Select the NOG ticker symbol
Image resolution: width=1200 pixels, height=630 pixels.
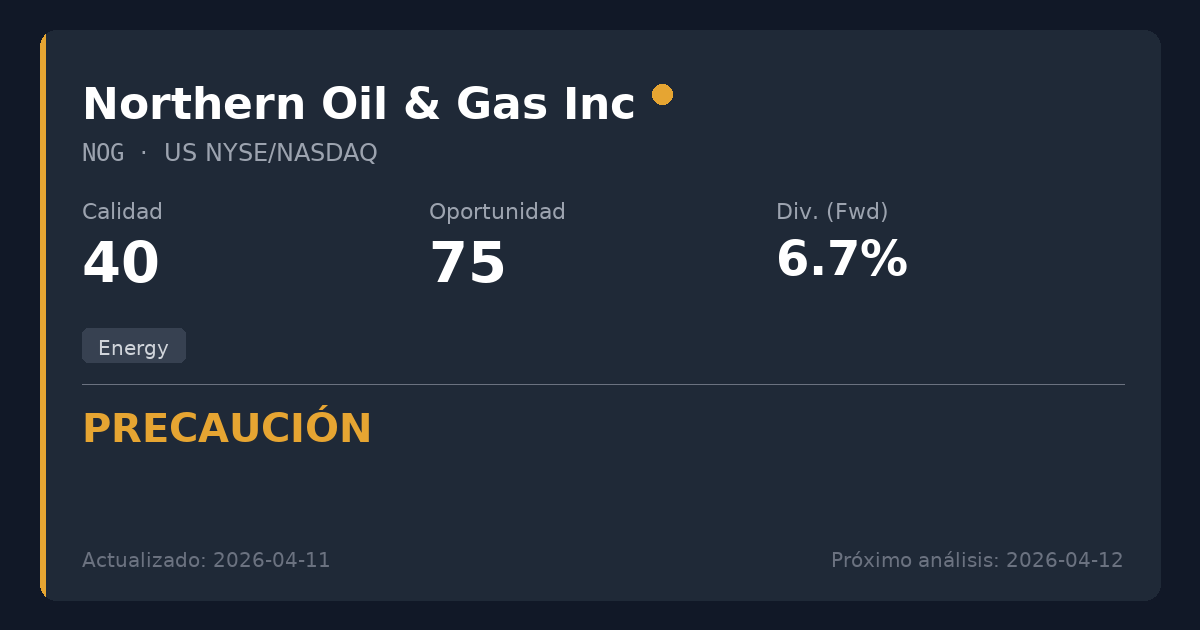click(x=103, y=153)
